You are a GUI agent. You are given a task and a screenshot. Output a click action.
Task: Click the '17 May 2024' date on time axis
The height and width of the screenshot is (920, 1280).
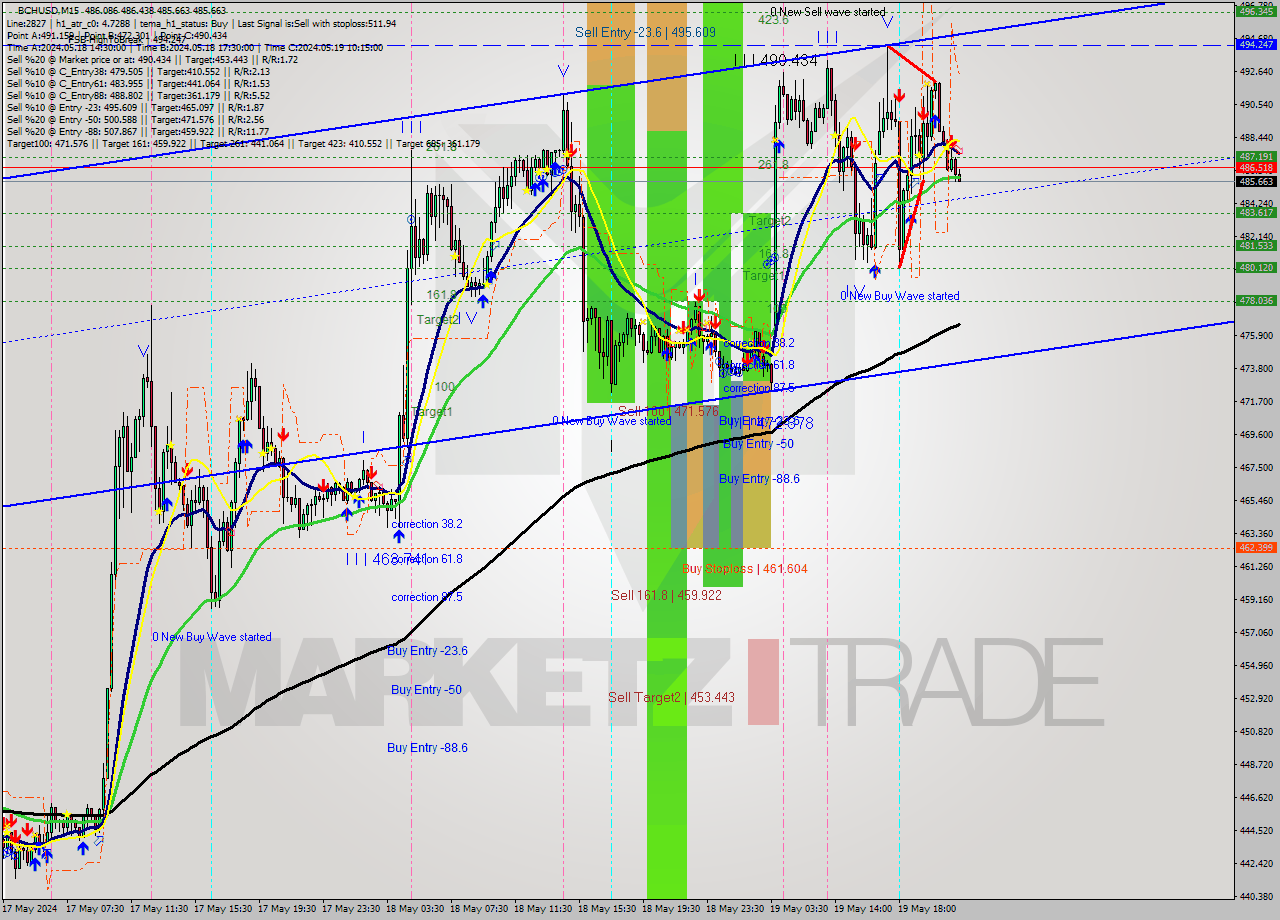click(29, 909)
